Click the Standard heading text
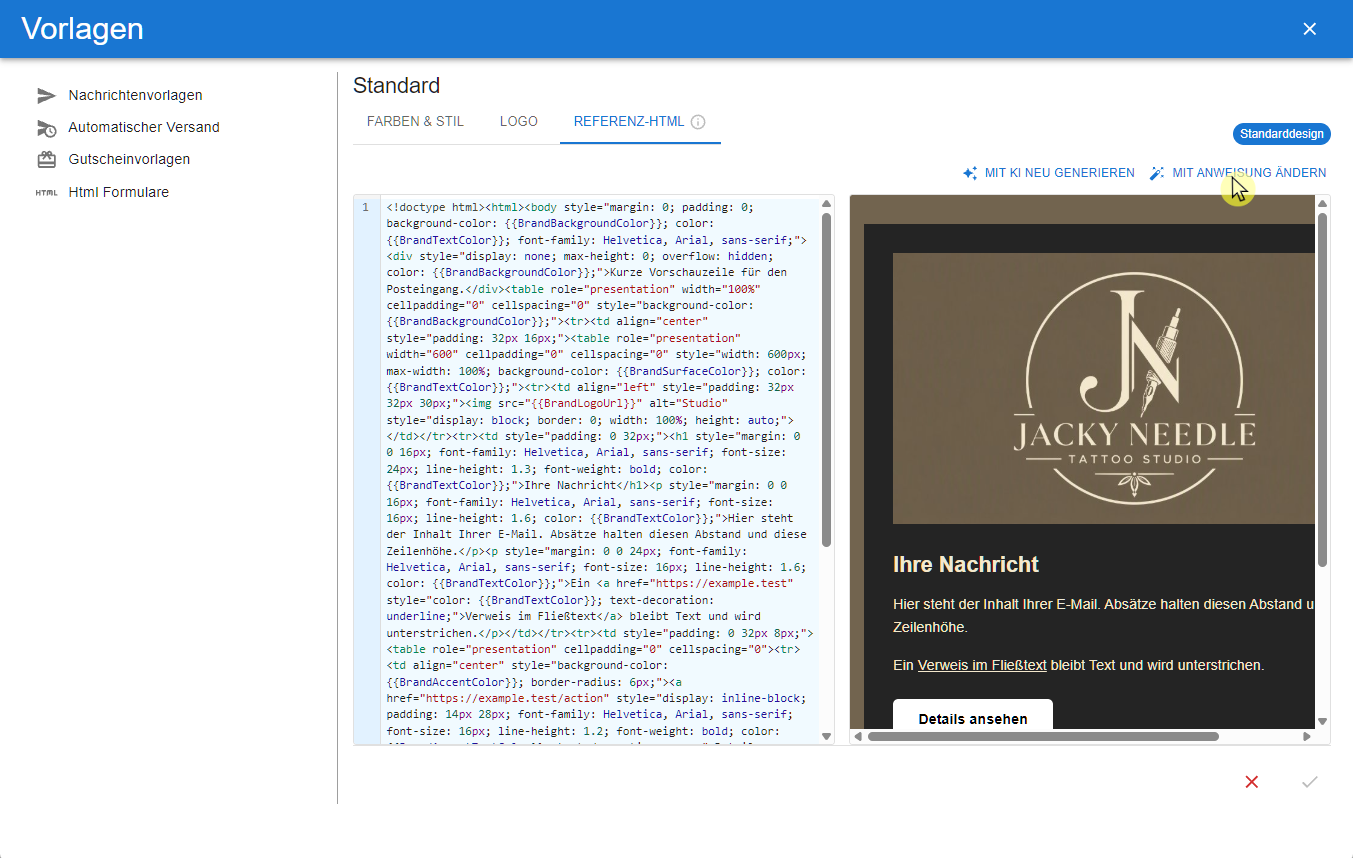 pyautogui.click(x=396, y=86)
